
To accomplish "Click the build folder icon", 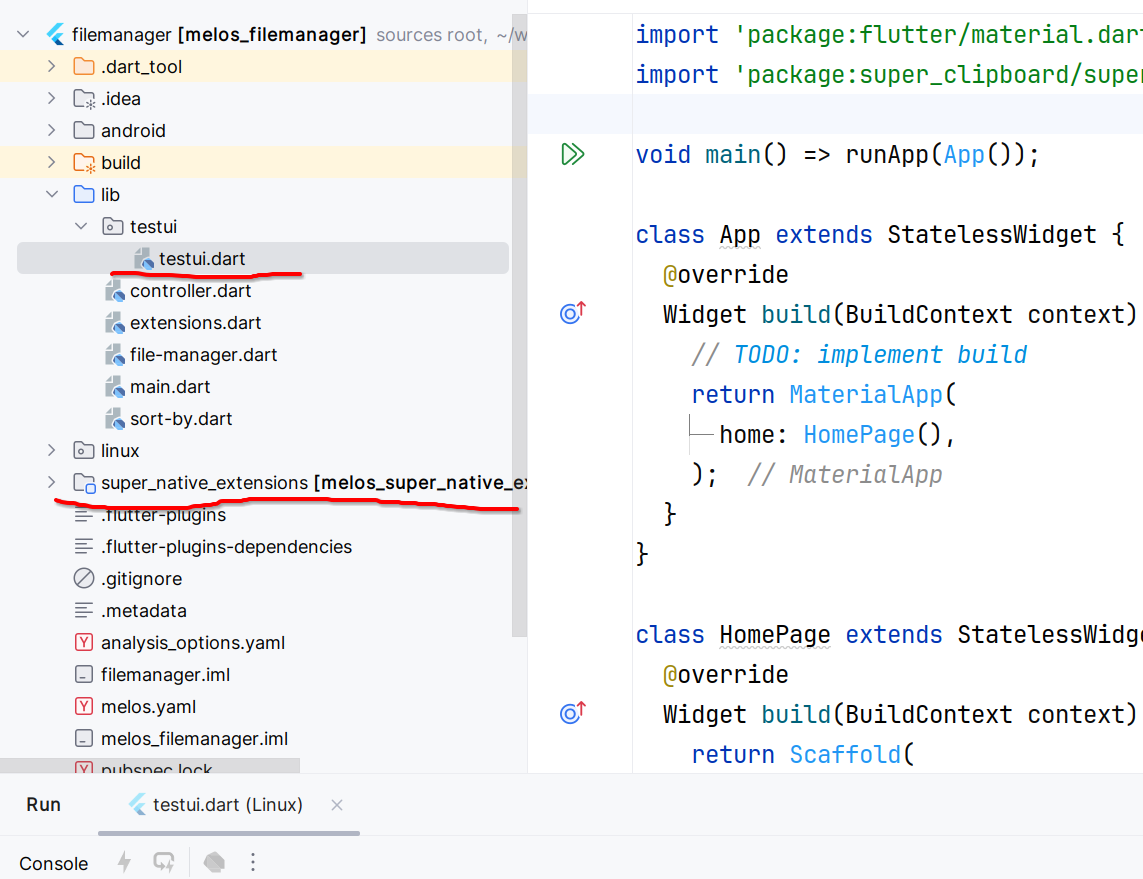I will click(x=84, y=163).
